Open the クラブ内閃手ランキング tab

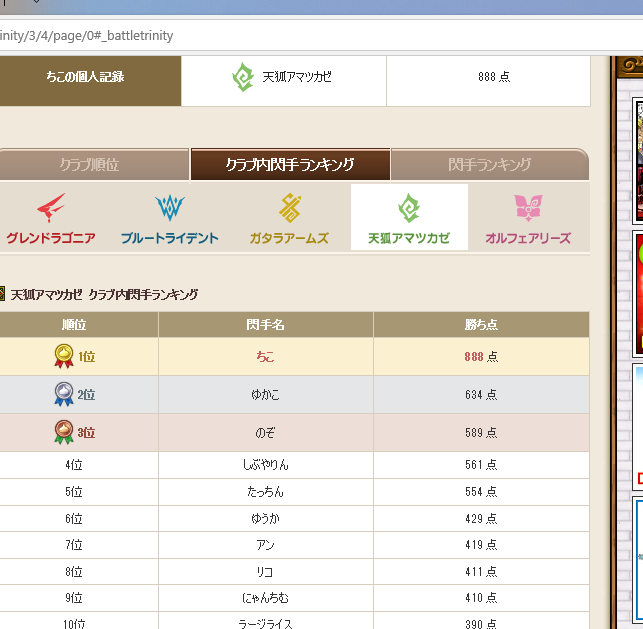290,164
